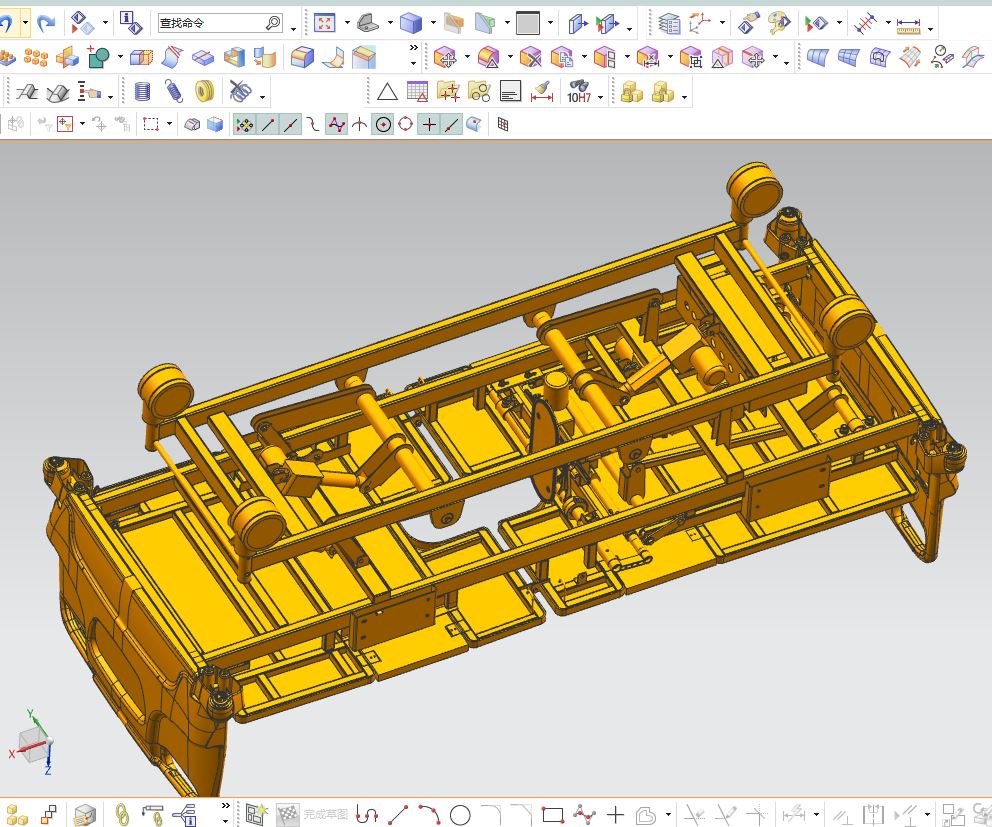Click the sketch Profile tool icon

tap(367, 814)
